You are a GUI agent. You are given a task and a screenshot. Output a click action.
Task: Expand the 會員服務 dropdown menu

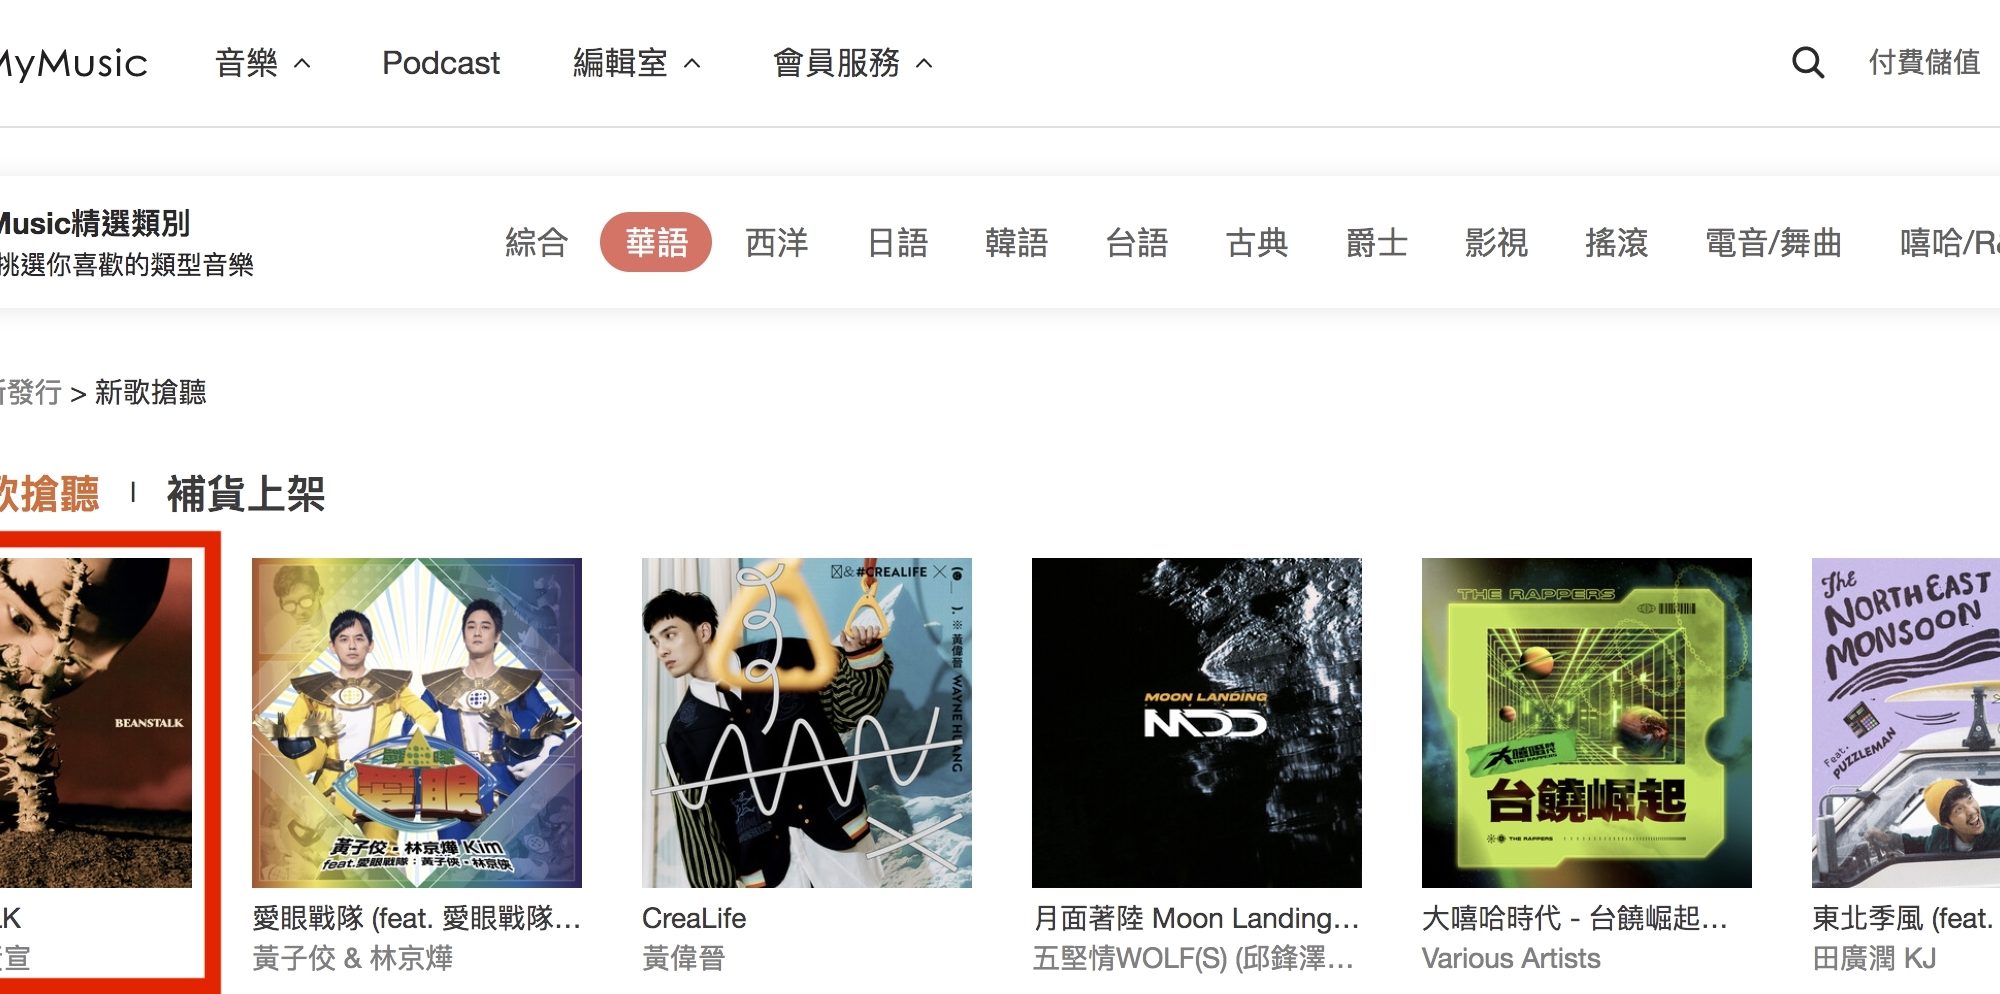(x=853, y=63)
